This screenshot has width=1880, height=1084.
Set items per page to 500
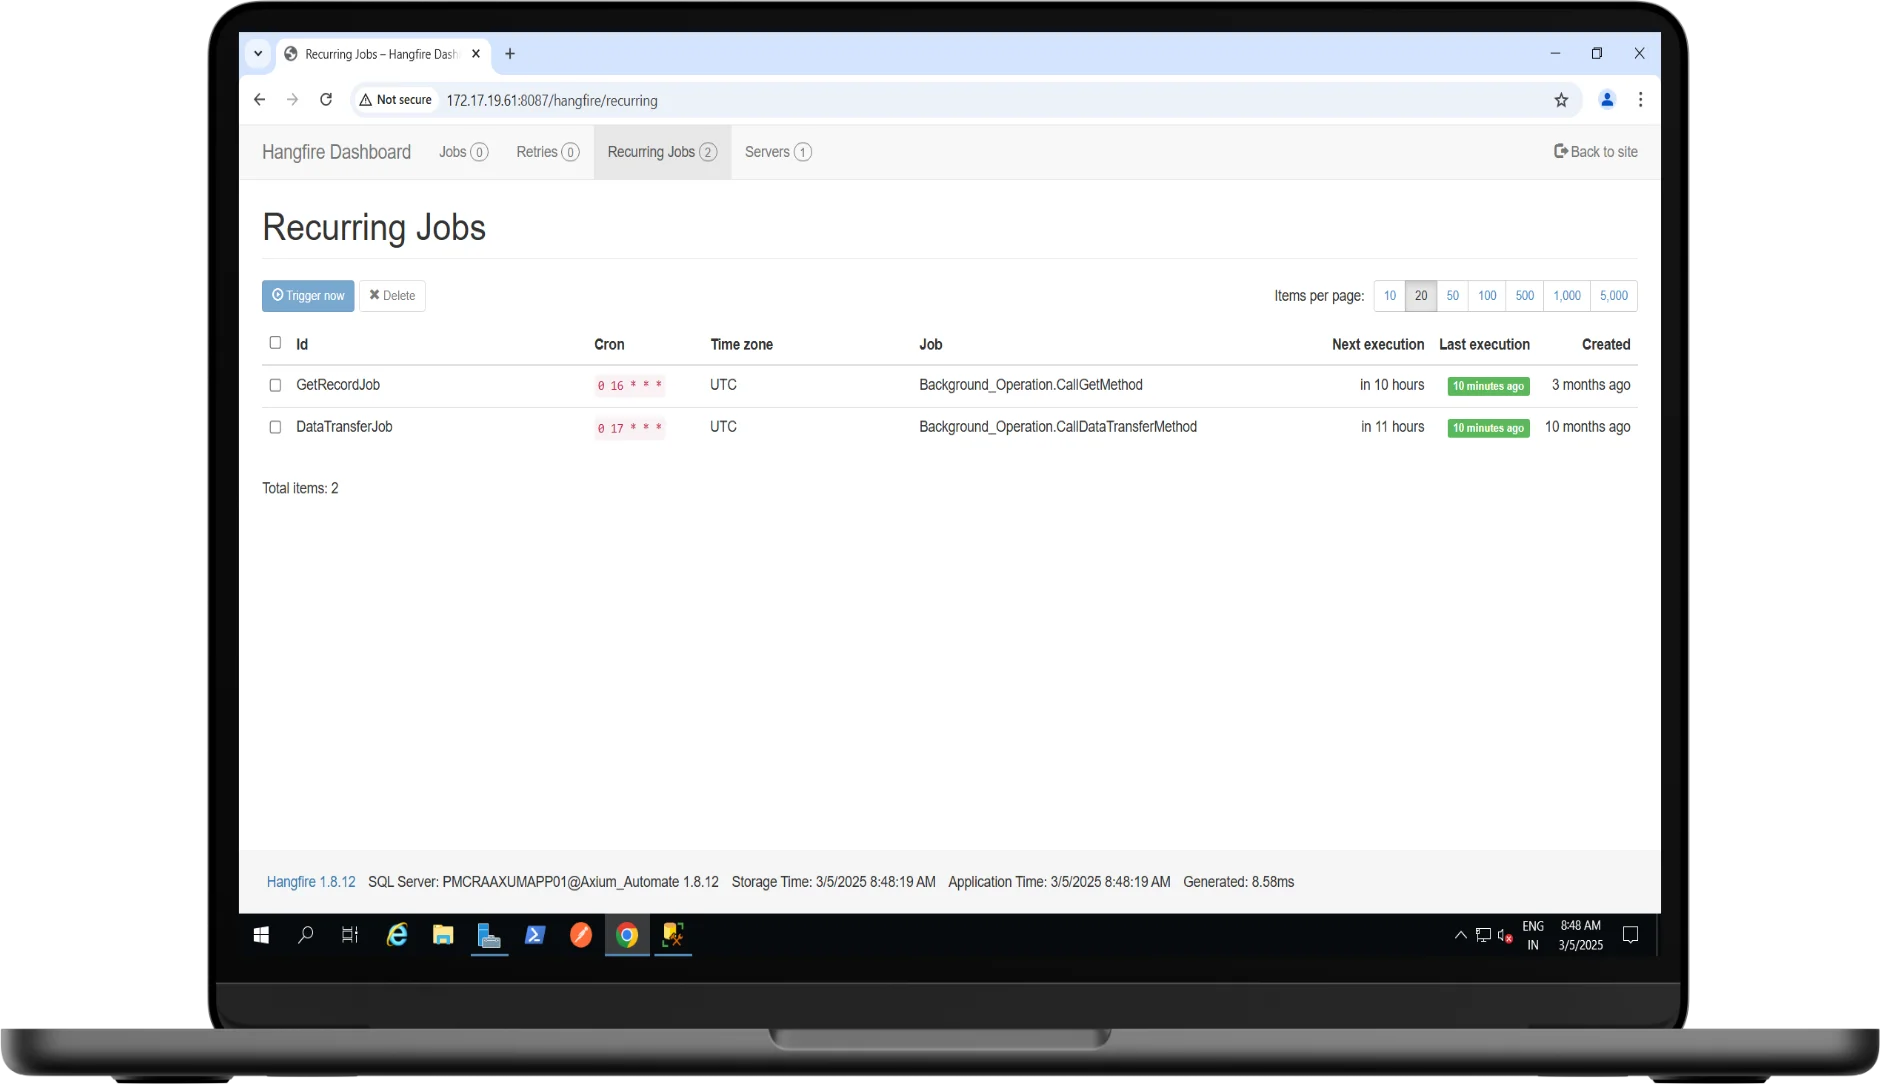pyautogui.click(x=1525, y=296)
